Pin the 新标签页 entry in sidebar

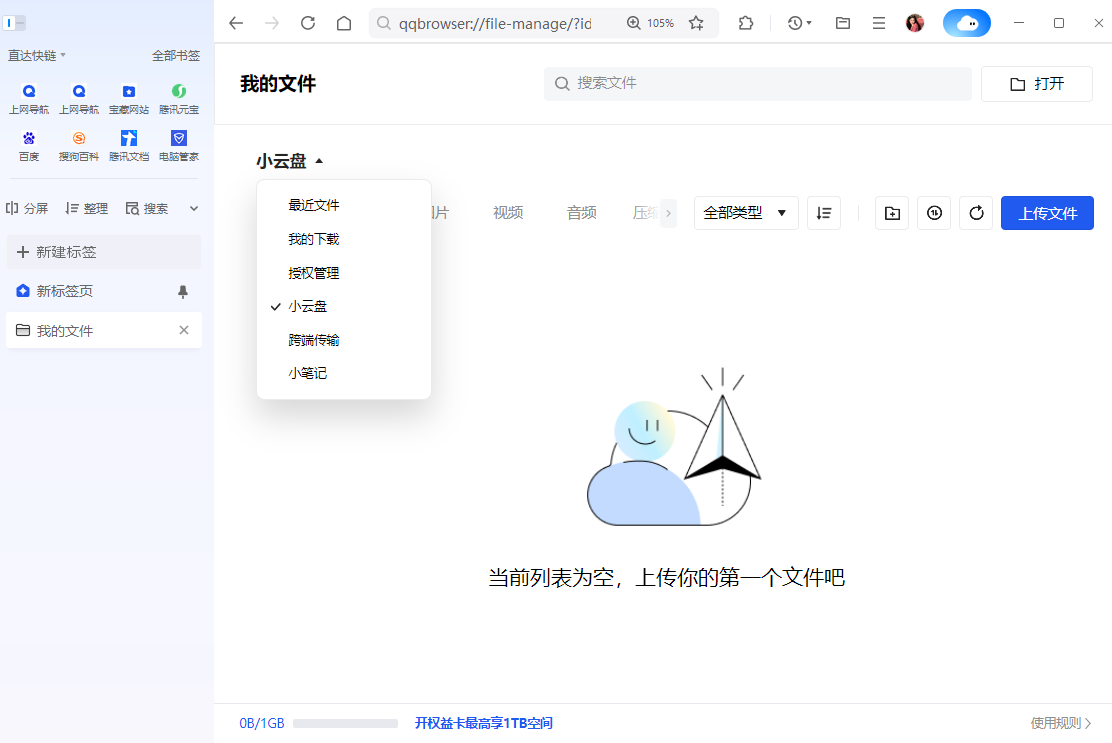tap(185, 291)
